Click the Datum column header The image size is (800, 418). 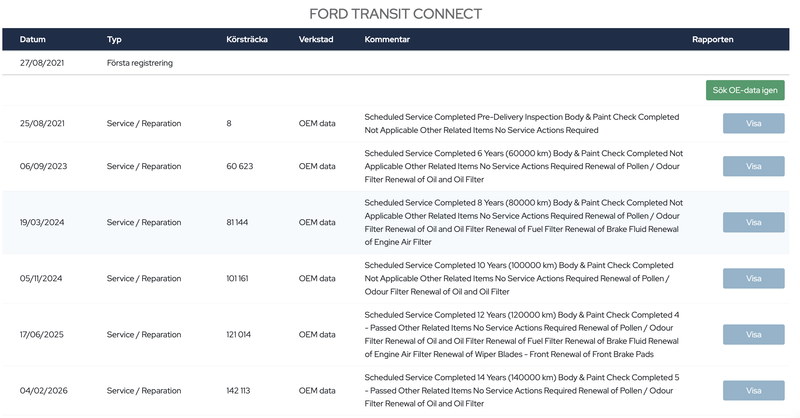click(x=33, y=39)
